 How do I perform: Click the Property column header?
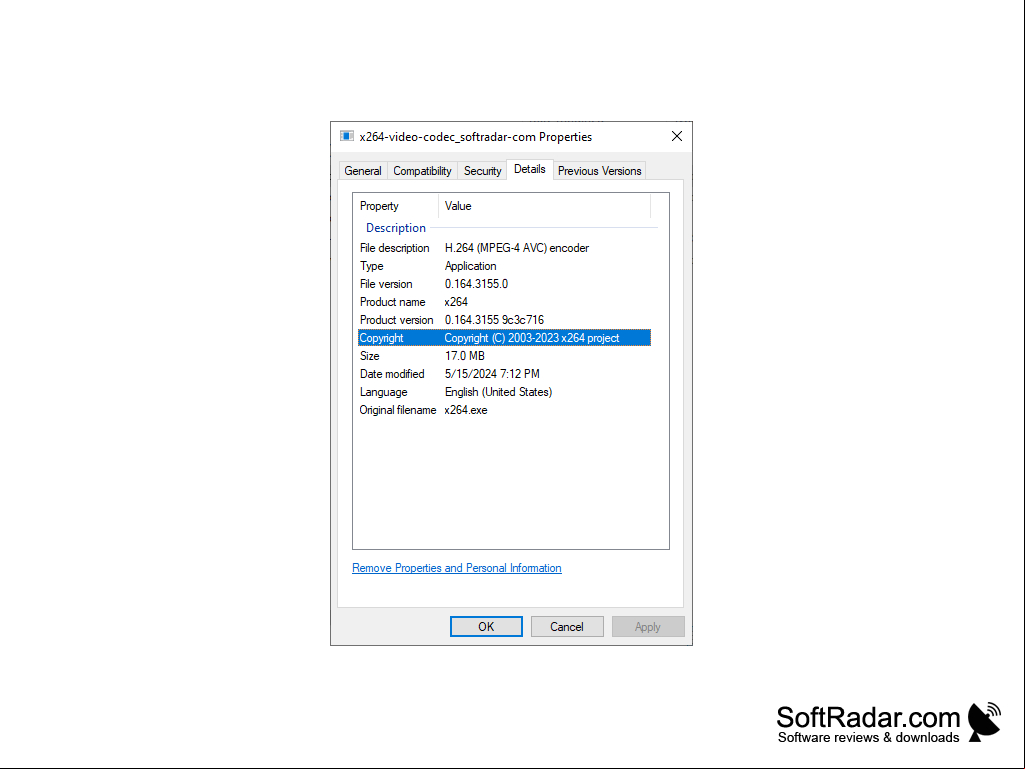pos(396,206)
